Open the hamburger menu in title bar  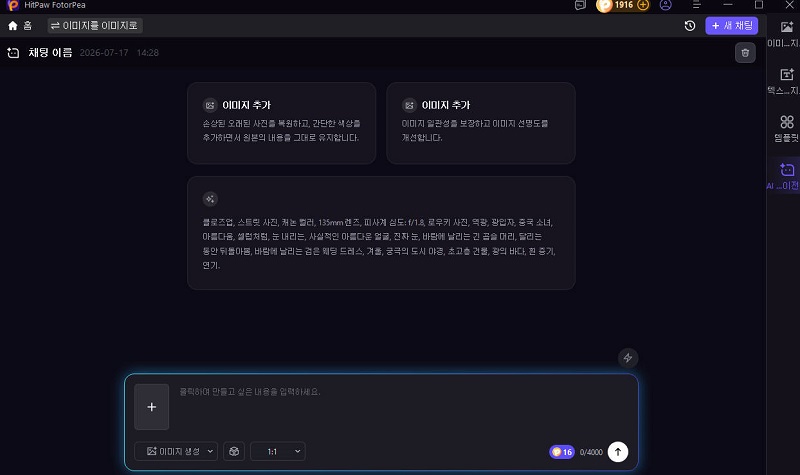[x=696, y=5]
